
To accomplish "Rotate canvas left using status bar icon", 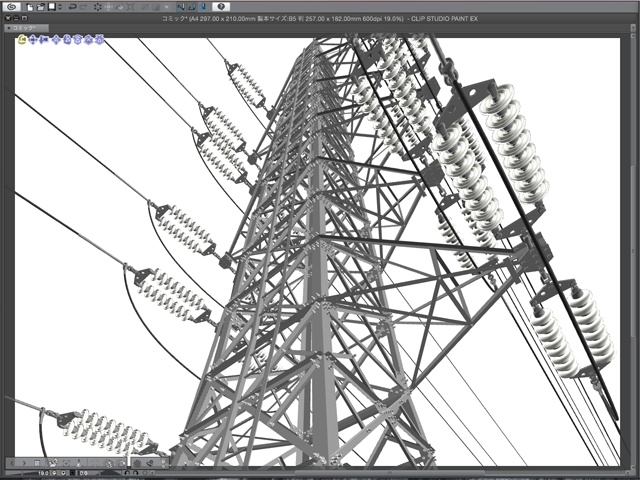I will click(x=127, y=473).
